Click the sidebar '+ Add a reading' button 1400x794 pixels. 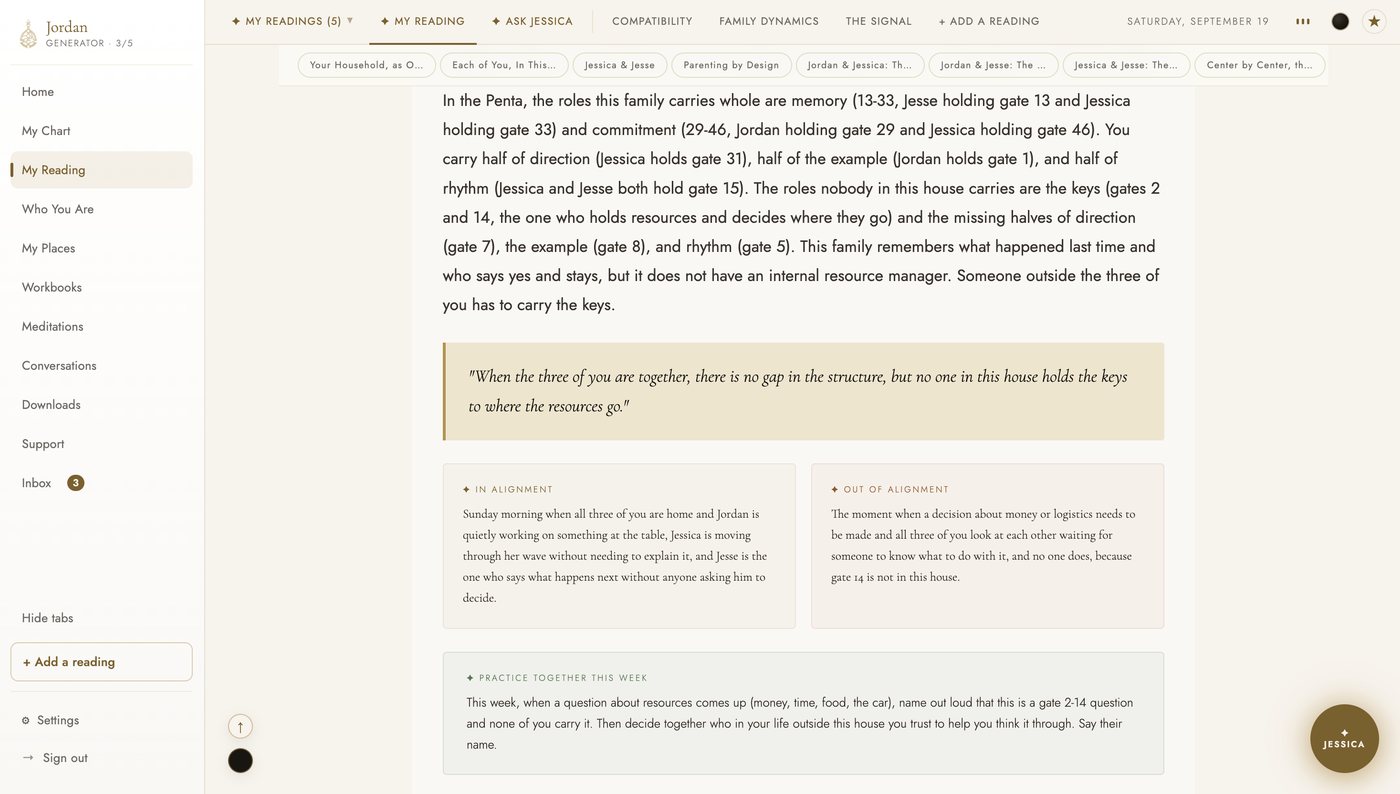coord(101,662)
